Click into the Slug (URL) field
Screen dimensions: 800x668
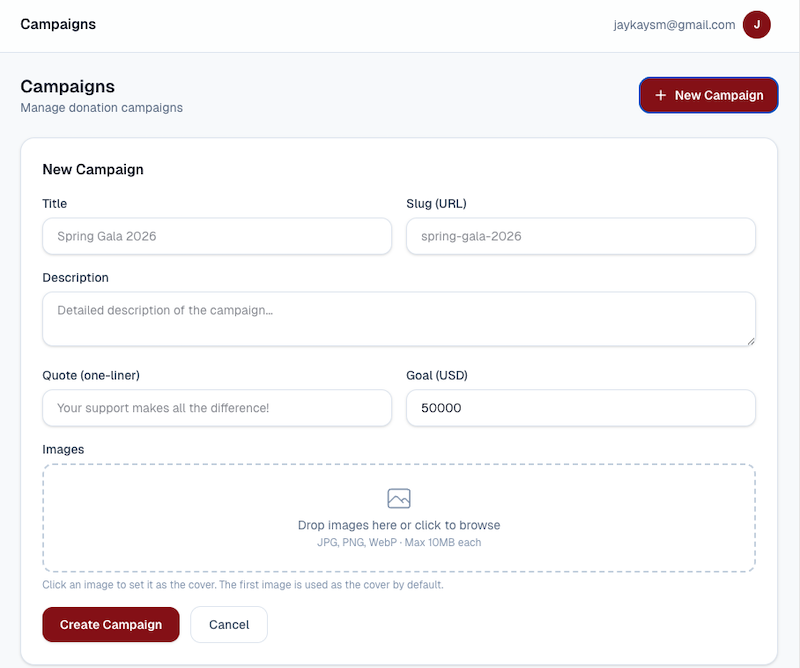coord(580,237)
